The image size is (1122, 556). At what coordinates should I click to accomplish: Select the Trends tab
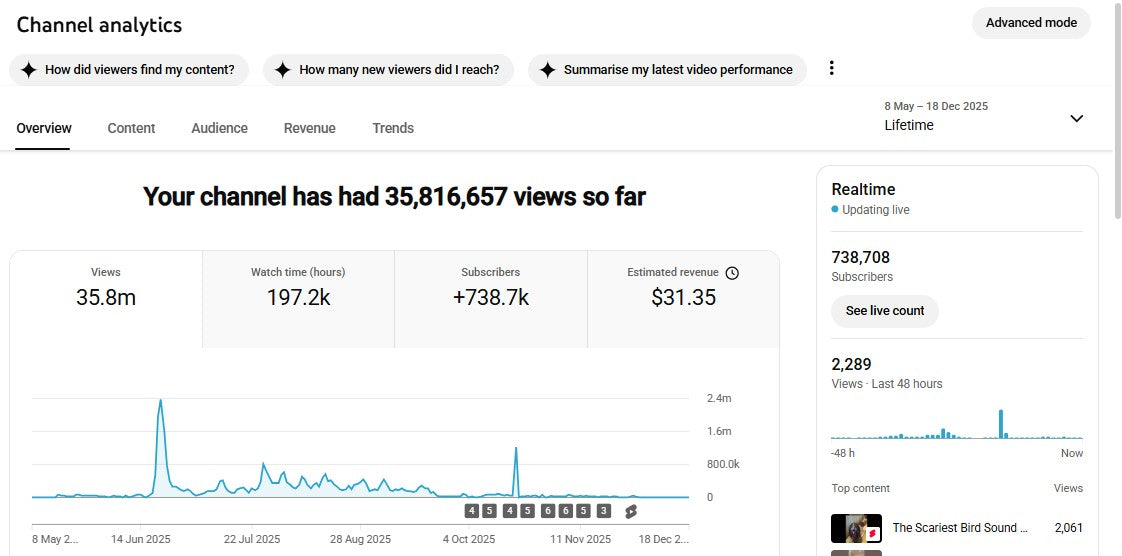click(x=393, y=128)
